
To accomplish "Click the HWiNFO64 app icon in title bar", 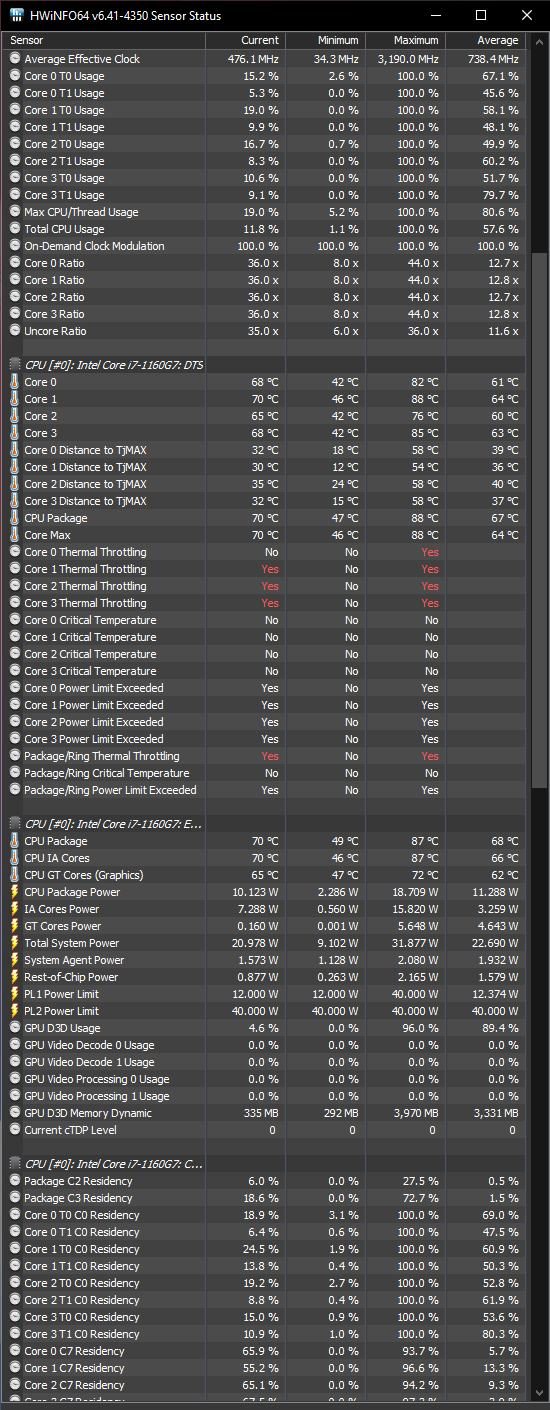I will point(15,15).
